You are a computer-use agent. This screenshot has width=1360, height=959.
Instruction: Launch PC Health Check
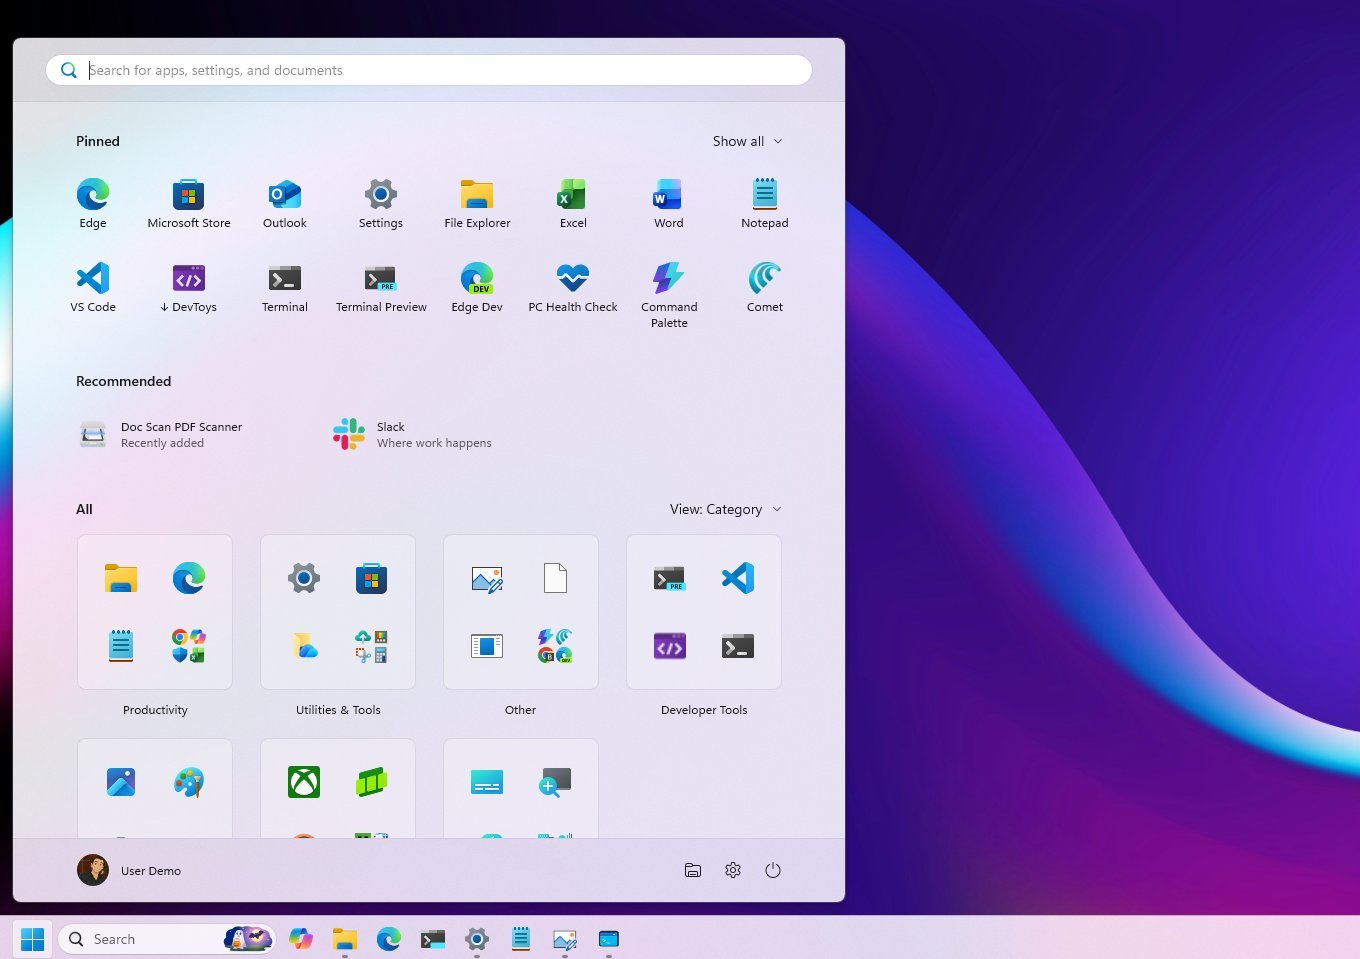572,287
